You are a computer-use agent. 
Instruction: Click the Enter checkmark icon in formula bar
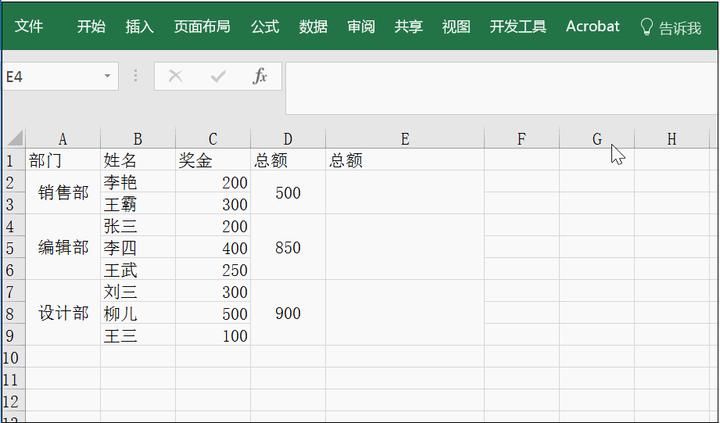(217, 77)
